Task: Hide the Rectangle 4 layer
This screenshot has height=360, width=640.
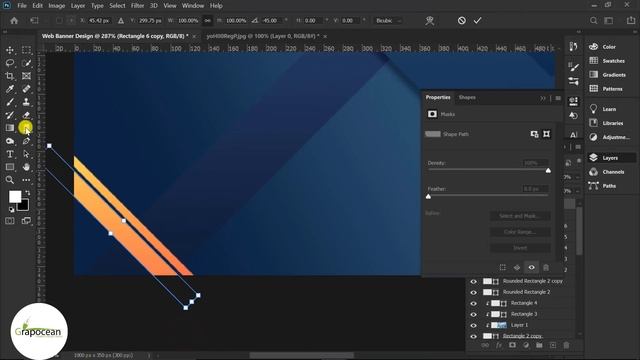Action: (x=473, y=303)
